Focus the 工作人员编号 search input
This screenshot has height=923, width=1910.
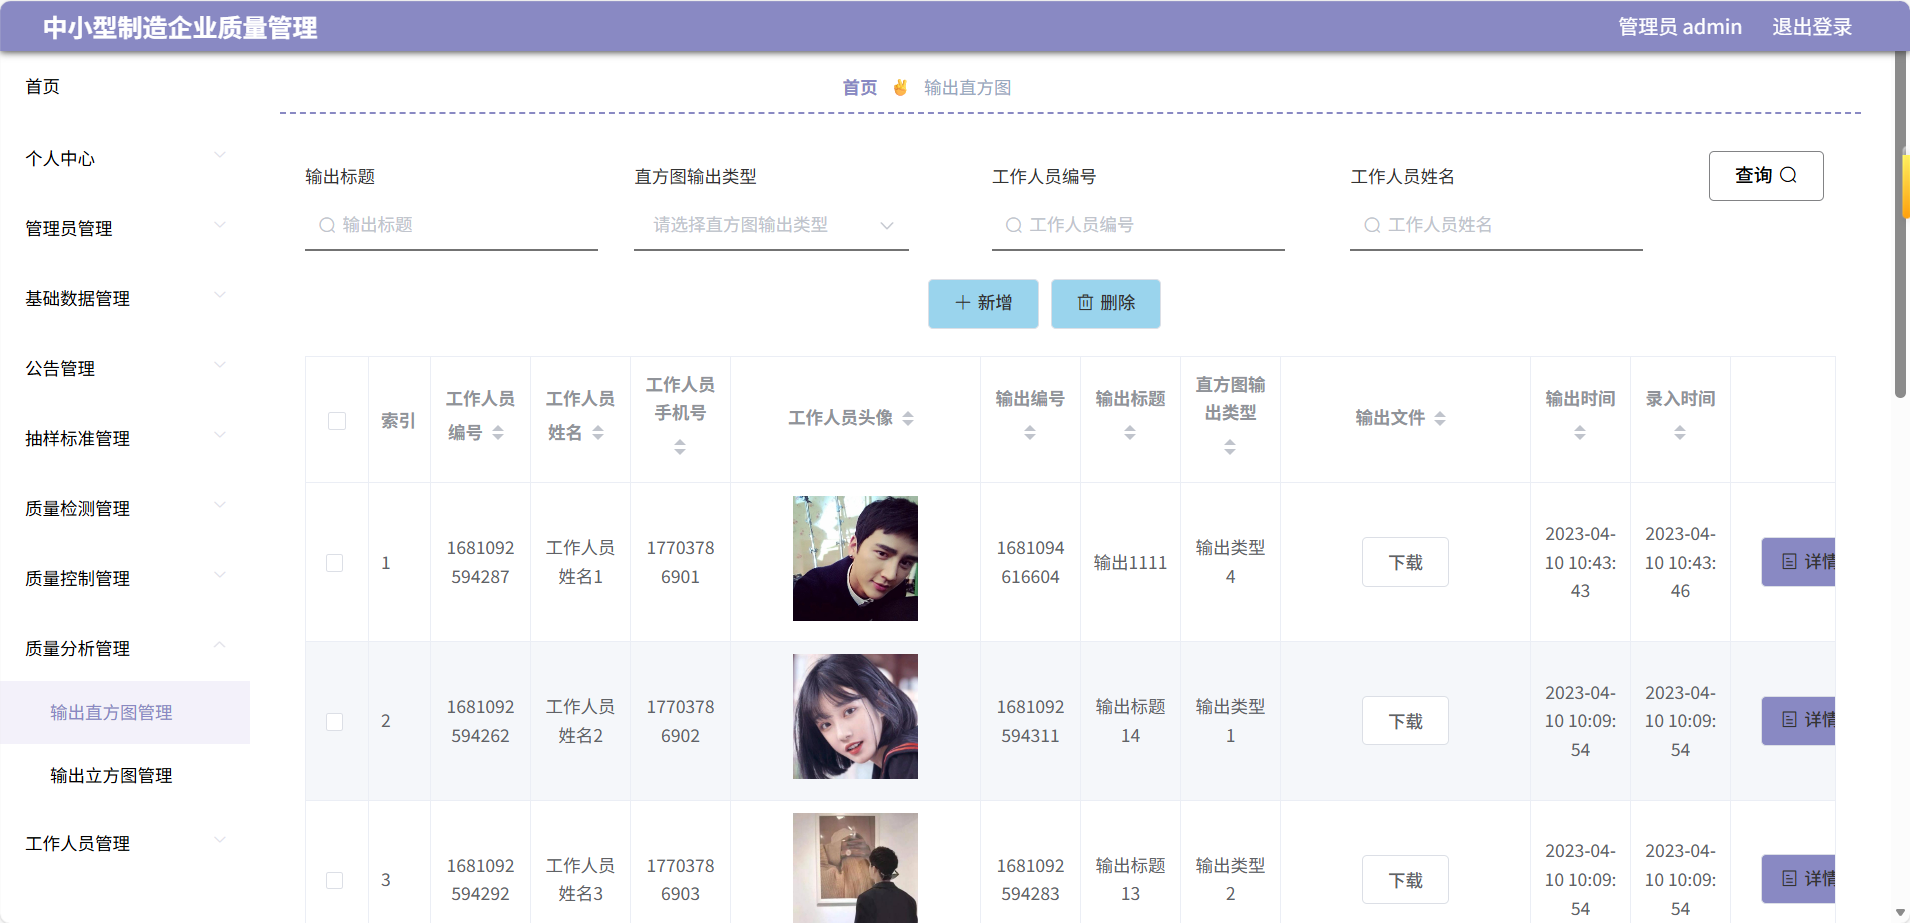[1138, 225]
